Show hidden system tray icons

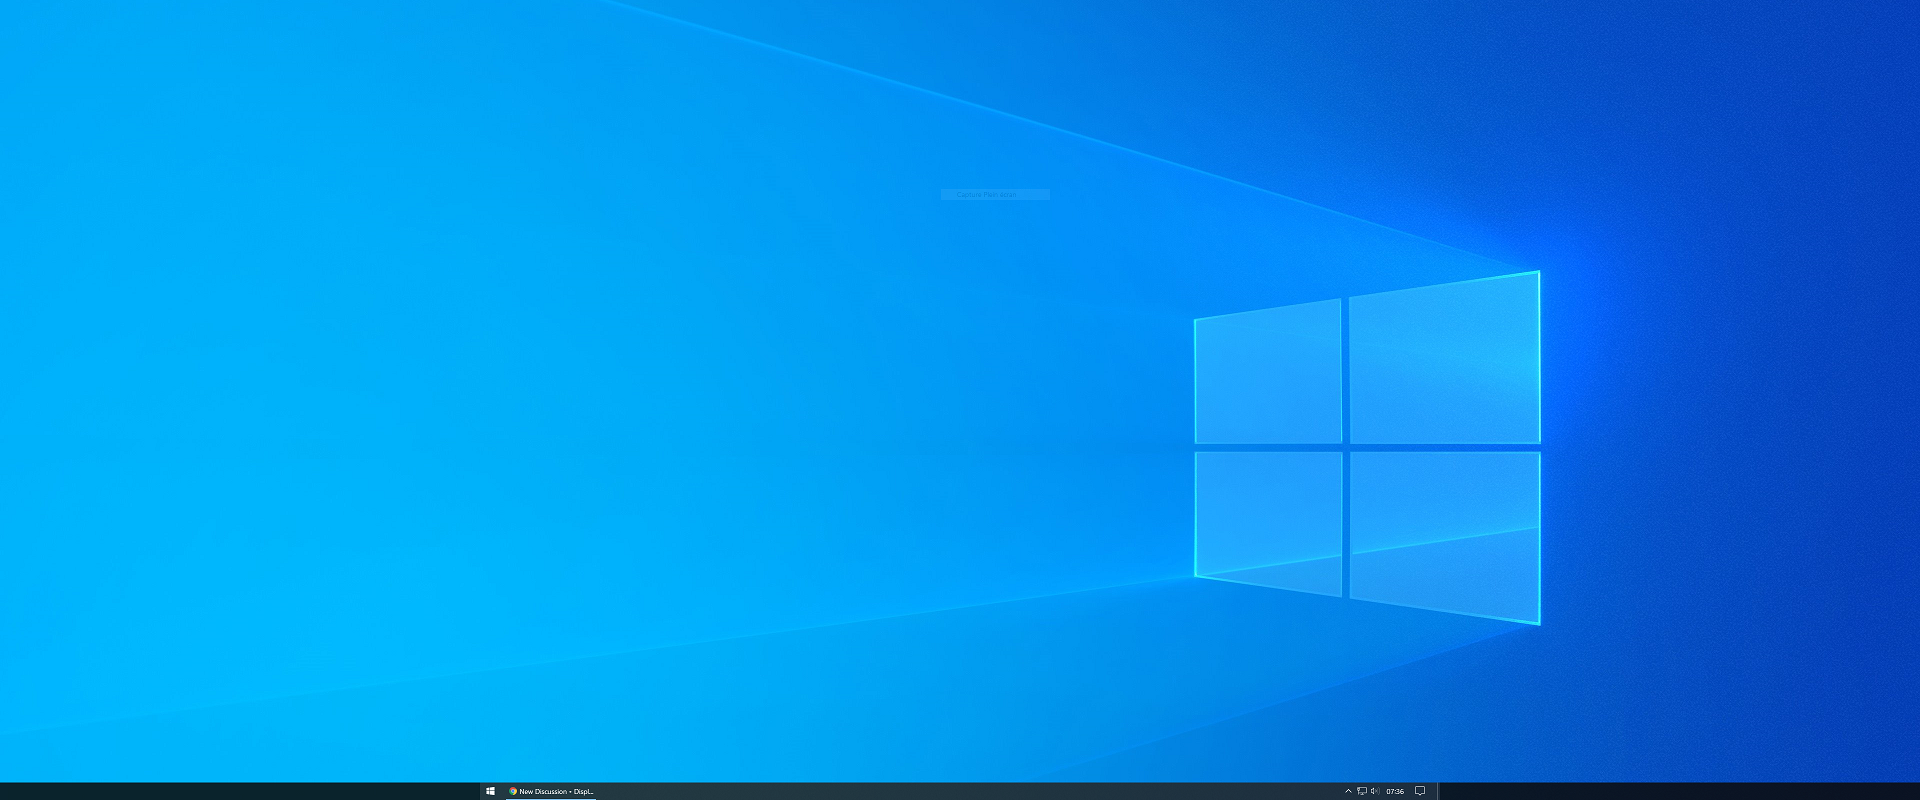tap(1348, 791)
